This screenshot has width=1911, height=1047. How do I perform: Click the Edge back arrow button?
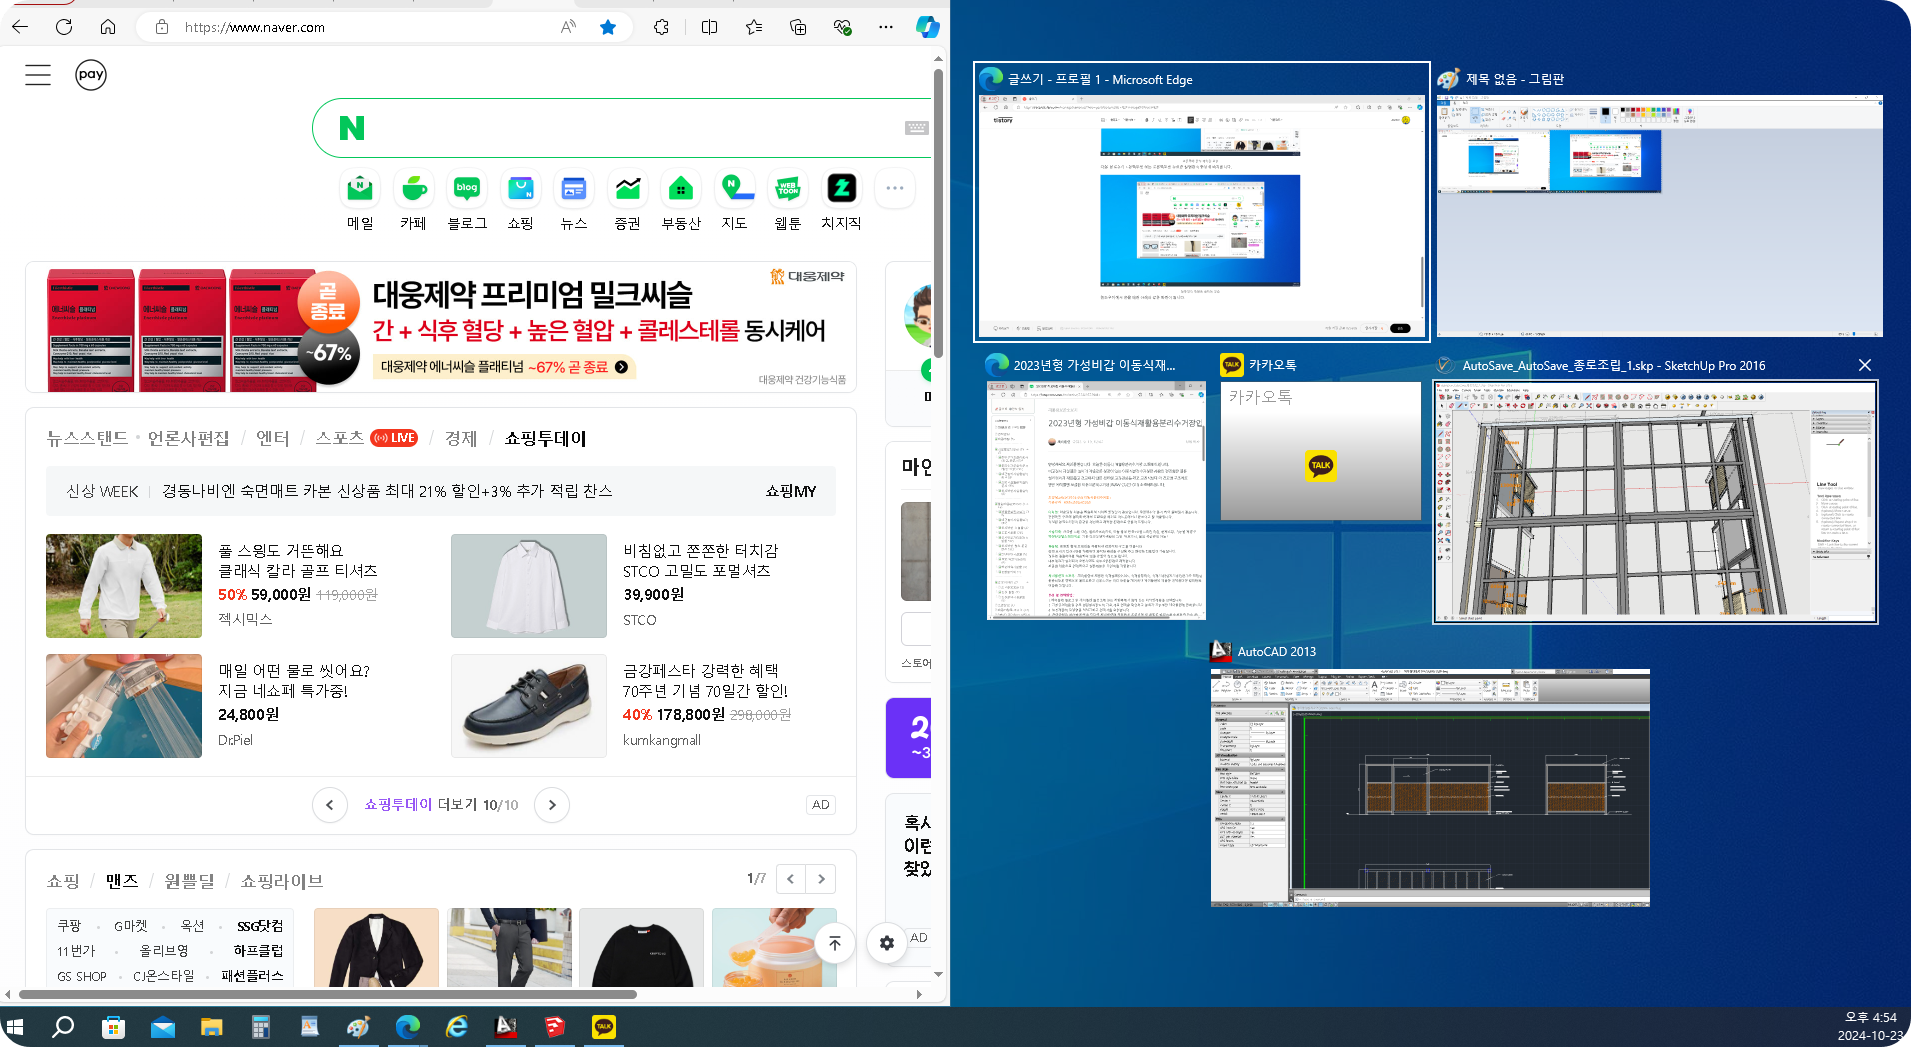20,27
